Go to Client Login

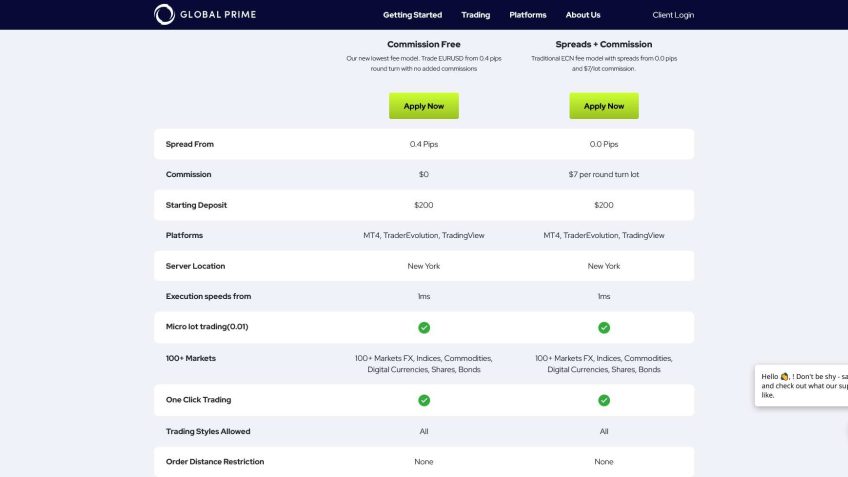coord(673,15)
